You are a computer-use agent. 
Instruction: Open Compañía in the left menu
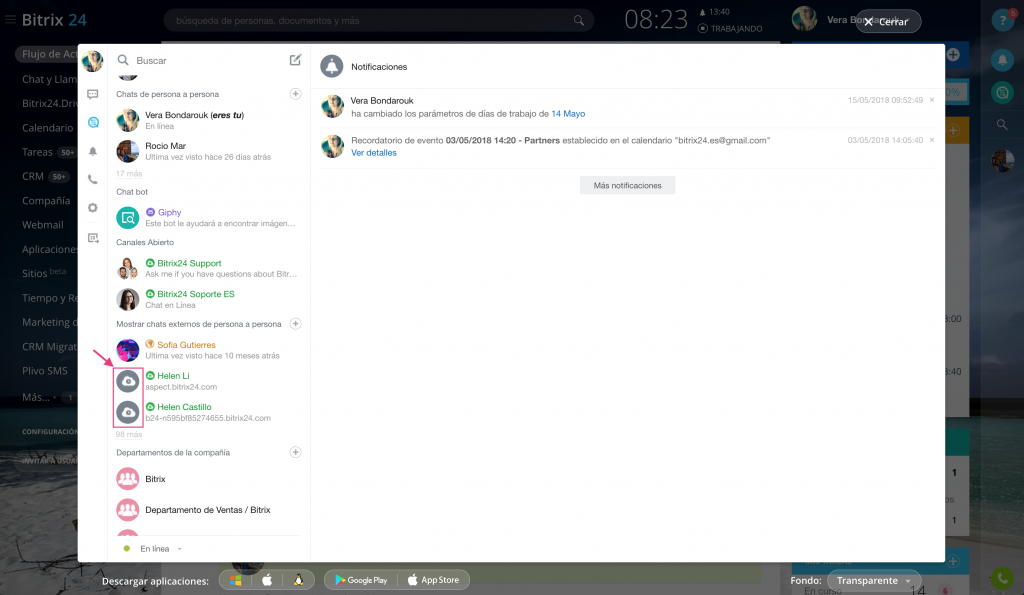[x=46, y=201]
